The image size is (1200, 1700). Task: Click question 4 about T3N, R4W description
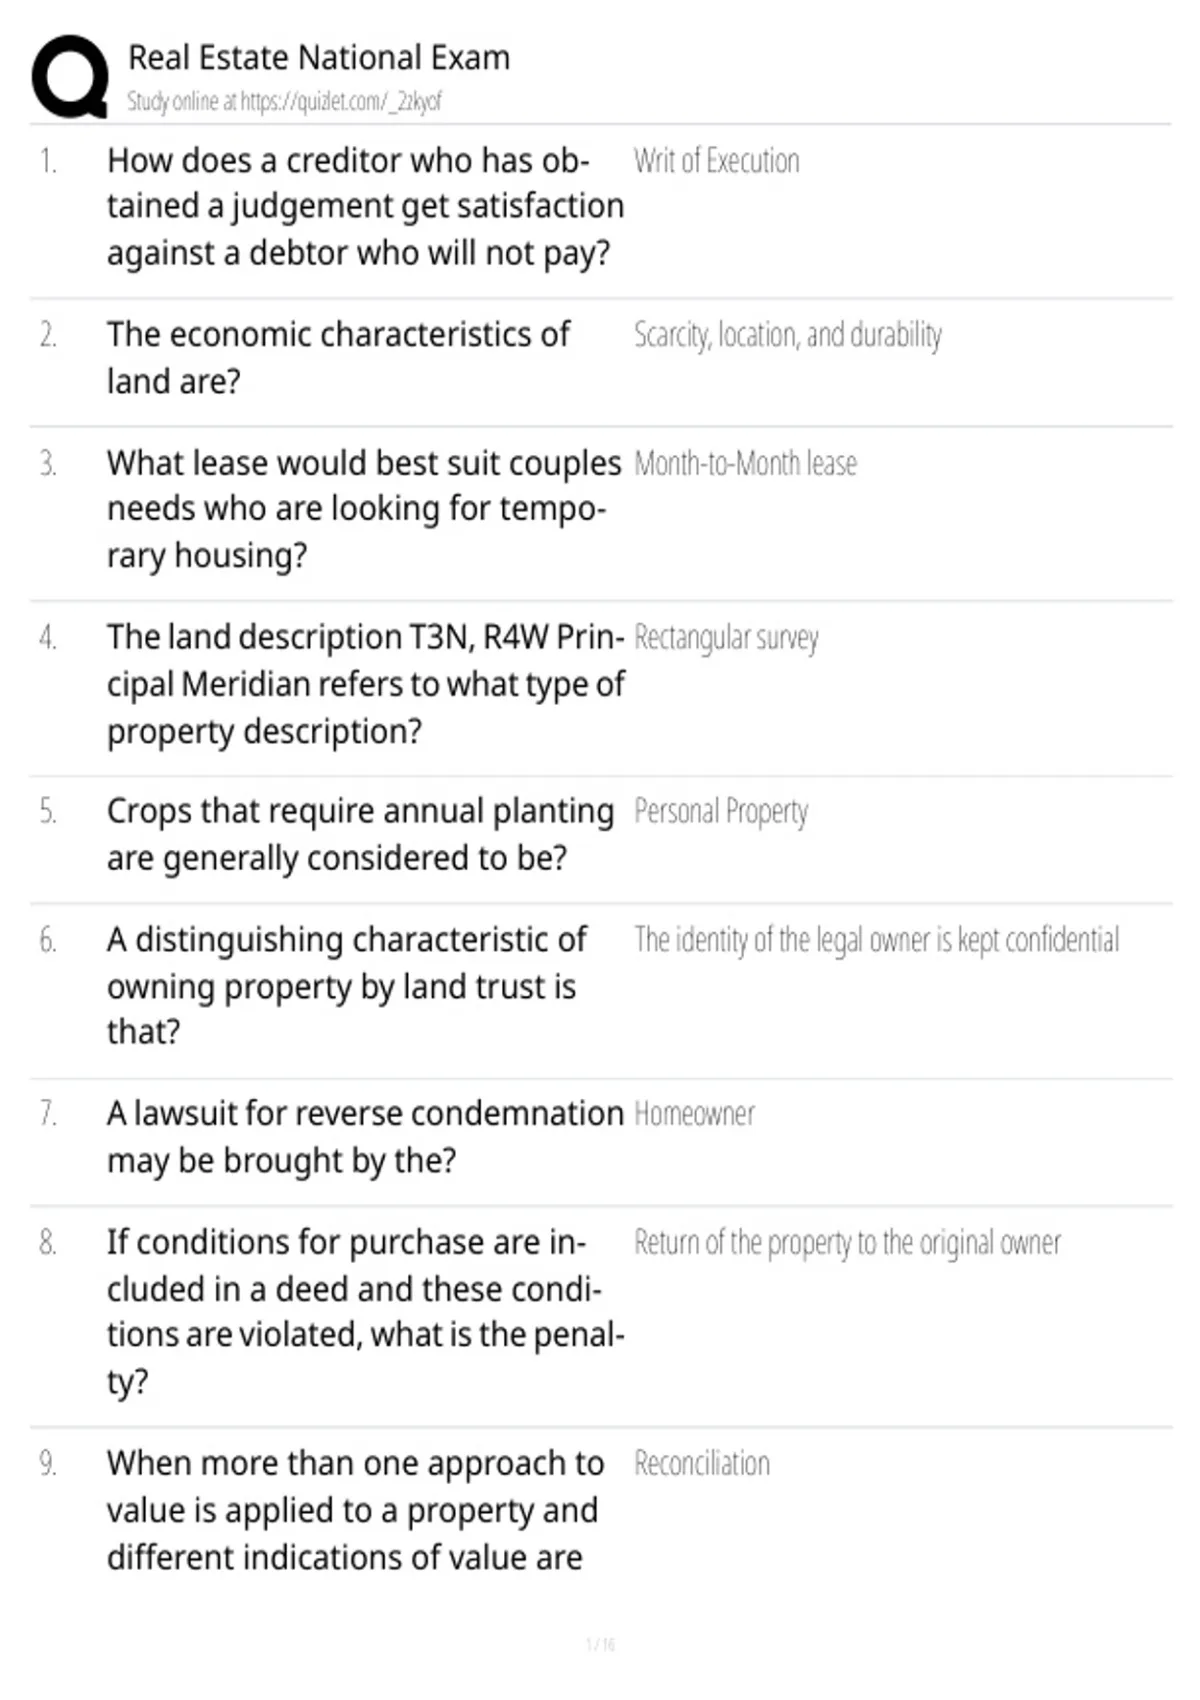tap(365, 684)
